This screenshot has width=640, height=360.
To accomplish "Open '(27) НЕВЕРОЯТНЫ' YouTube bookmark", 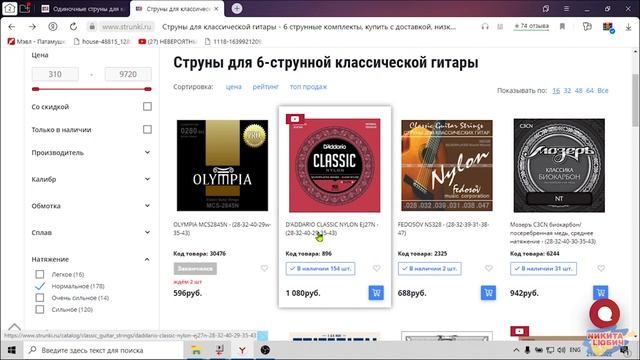I will pyautogui.click(x=168, y=41).
